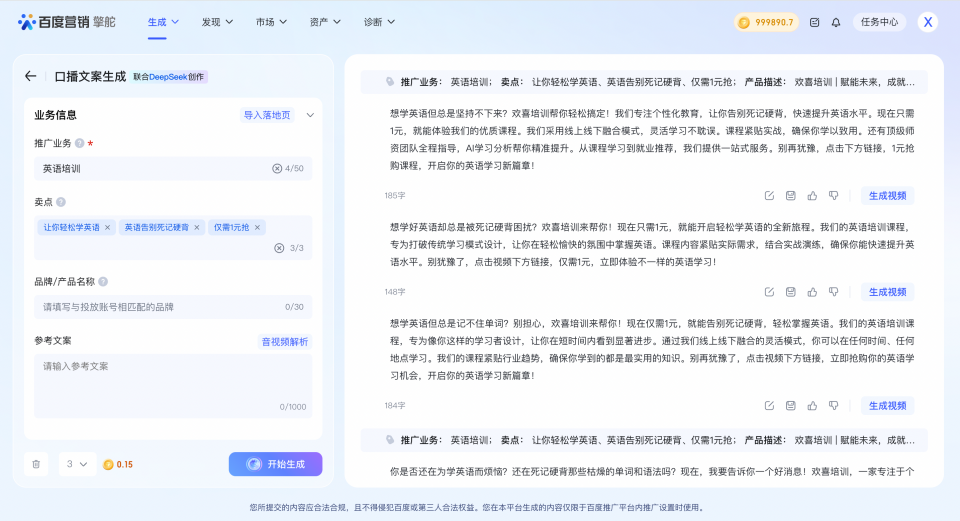Open the generation count dropdown showing 3
The height and width of the screenshot is (521, 960).
[x=77, y=464]
